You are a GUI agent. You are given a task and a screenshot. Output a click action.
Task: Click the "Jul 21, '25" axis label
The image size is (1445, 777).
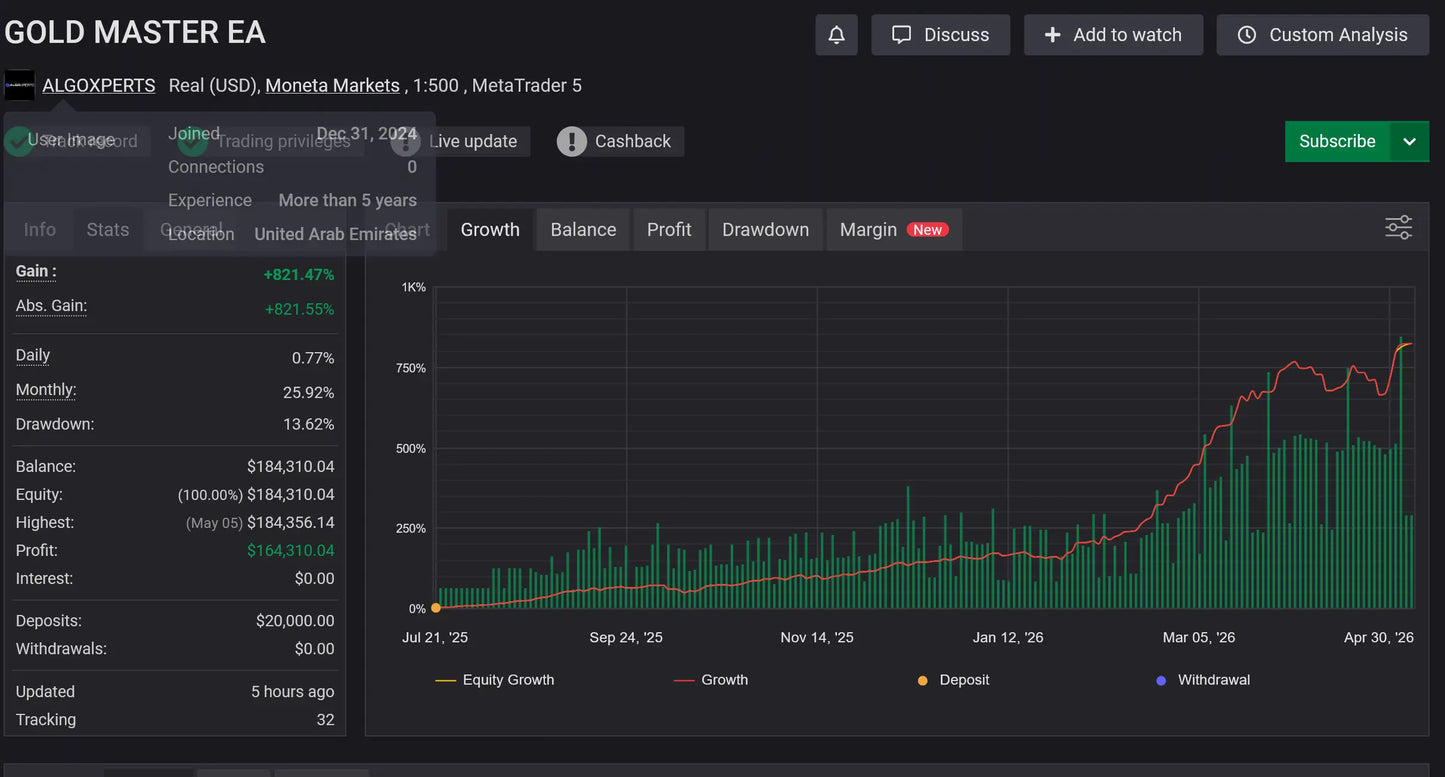click(x=435, y=637)
